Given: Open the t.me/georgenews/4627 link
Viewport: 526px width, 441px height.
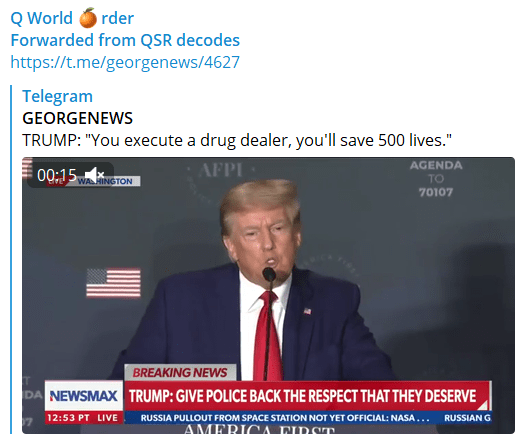Looking at the screenshot, I should 125,62.
